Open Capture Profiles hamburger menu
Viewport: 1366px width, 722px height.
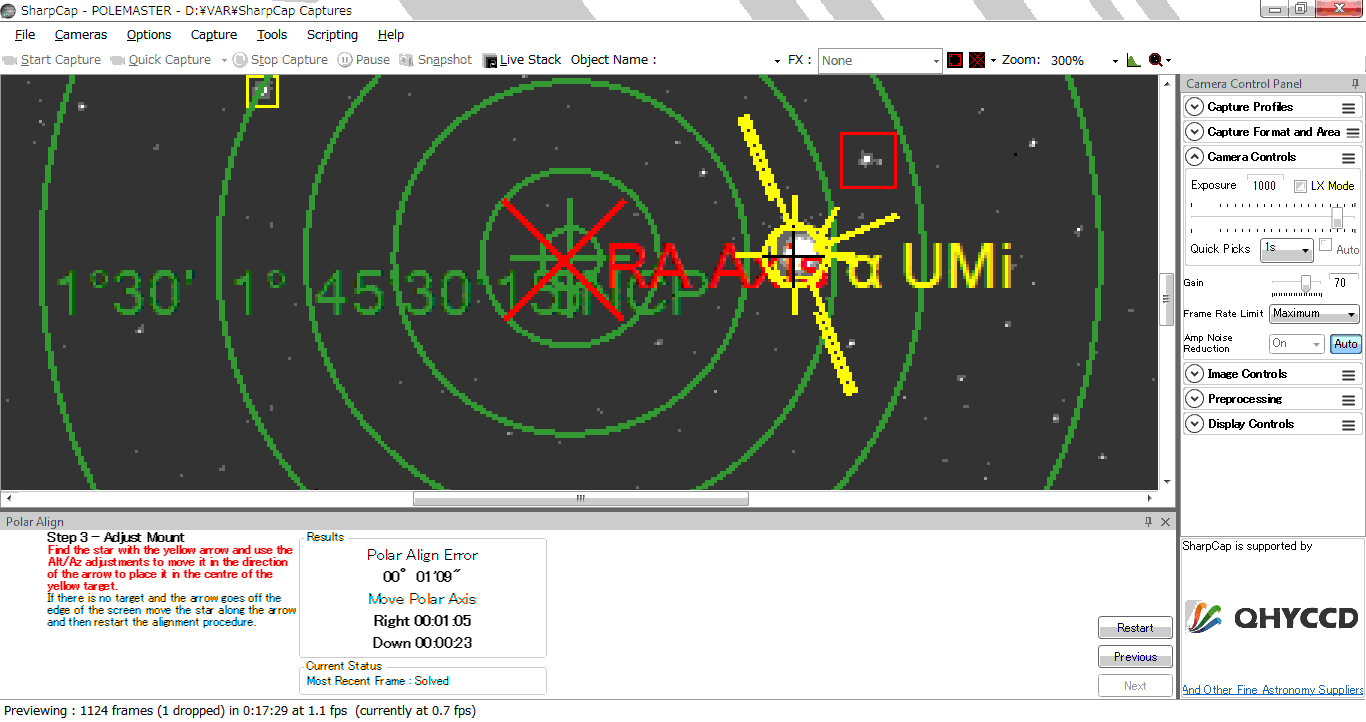click(1349, 108)
